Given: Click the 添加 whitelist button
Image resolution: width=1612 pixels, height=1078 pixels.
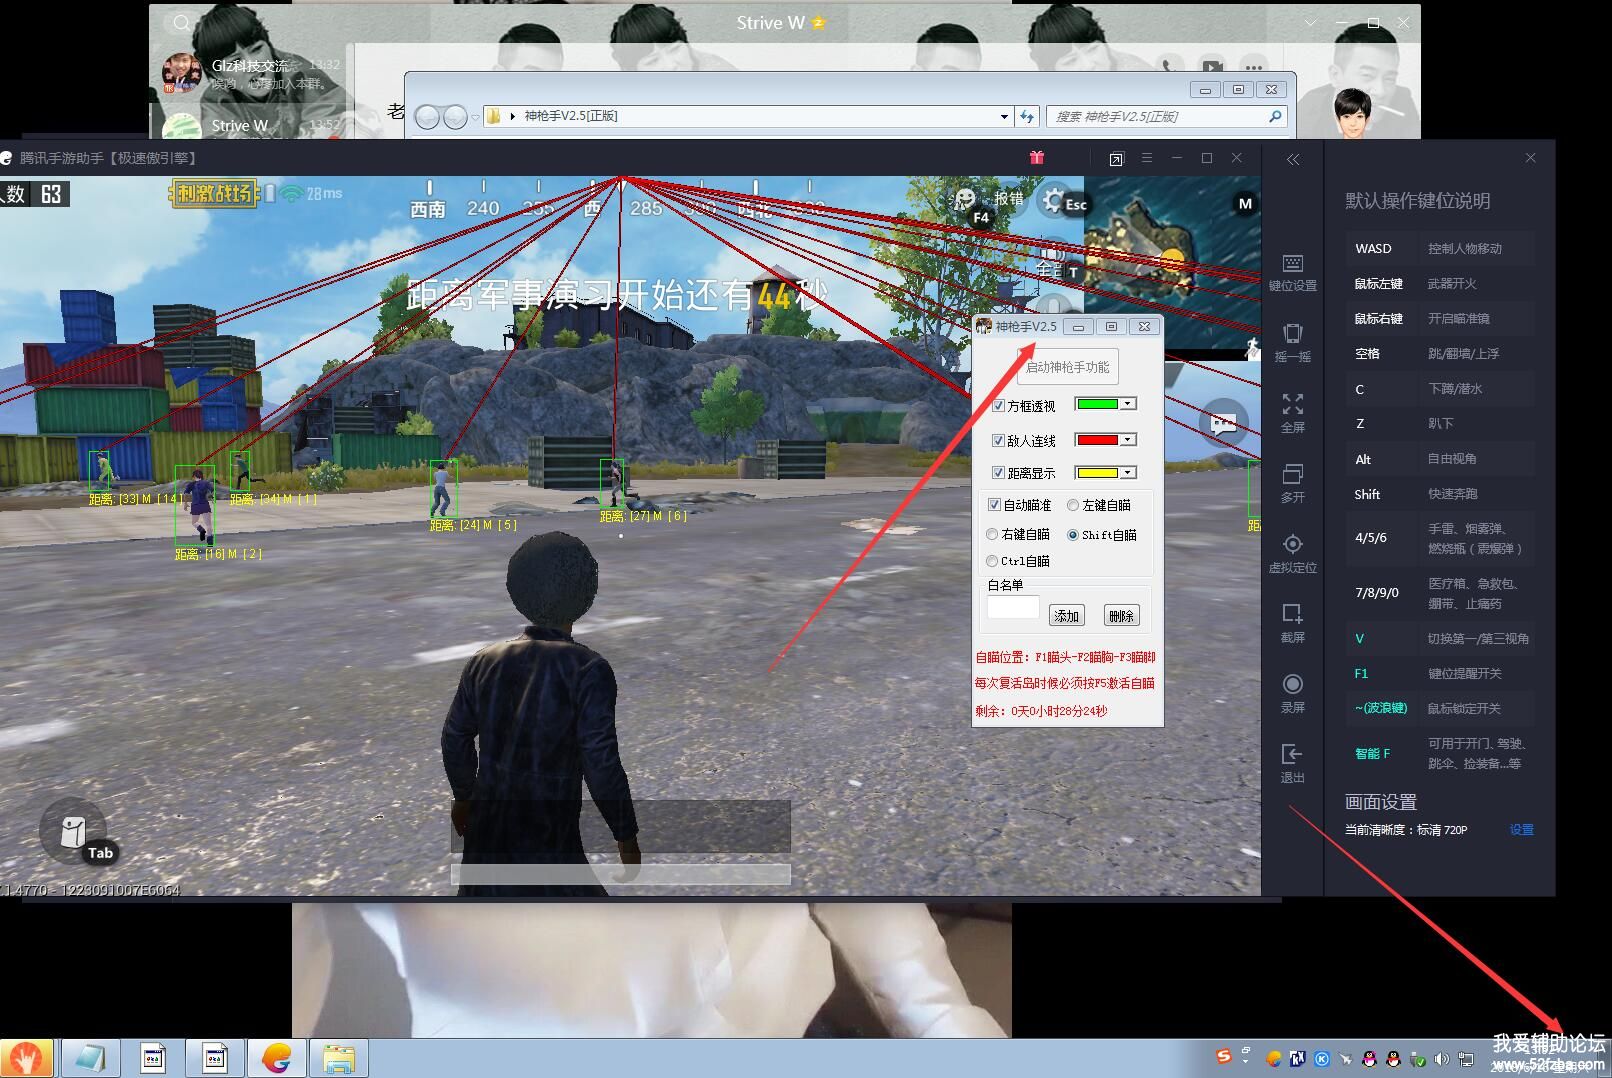Looking at the screenshot, I should pos(1066,616).
